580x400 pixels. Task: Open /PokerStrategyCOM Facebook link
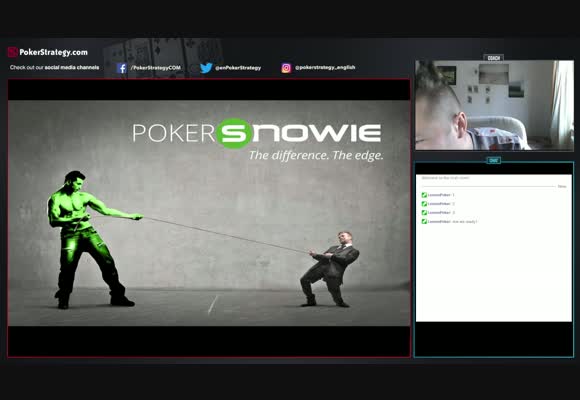coord(155,68)
